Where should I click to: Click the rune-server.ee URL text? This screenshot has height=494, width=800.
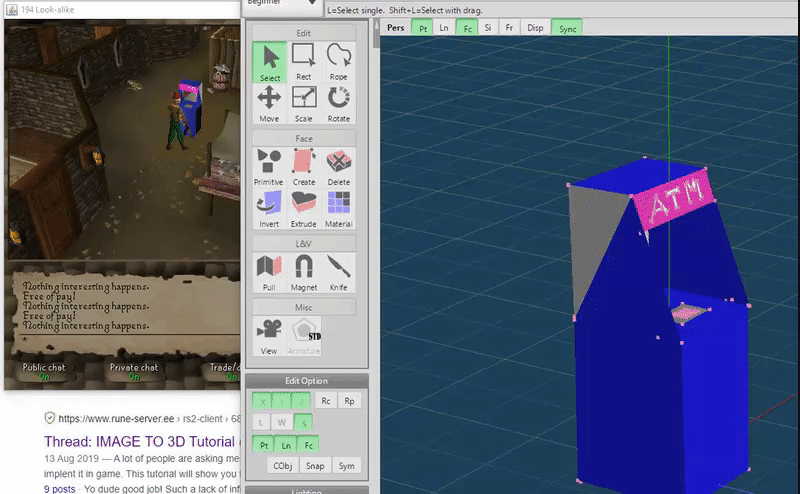click(116, 418)
